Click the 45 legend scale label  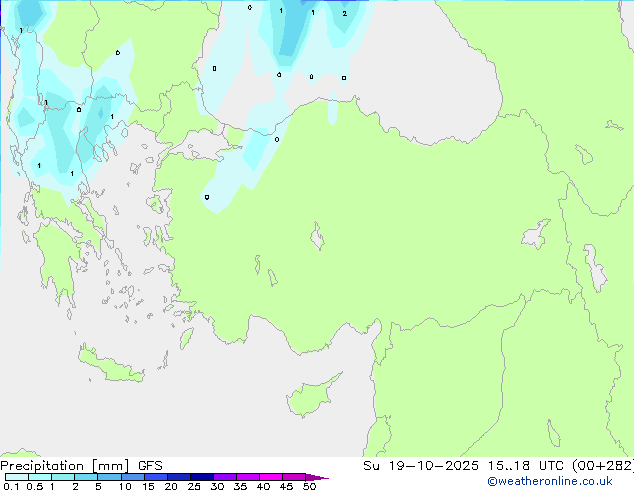[286, 486]
